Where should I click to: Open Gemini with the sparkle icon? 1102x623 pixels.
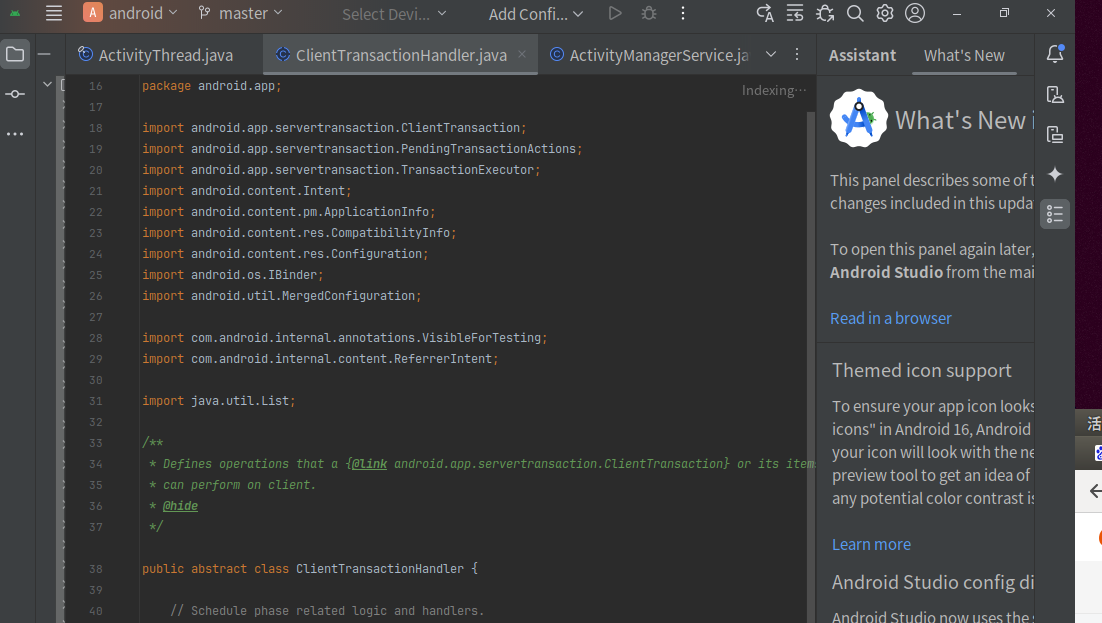coord(1055,174)
